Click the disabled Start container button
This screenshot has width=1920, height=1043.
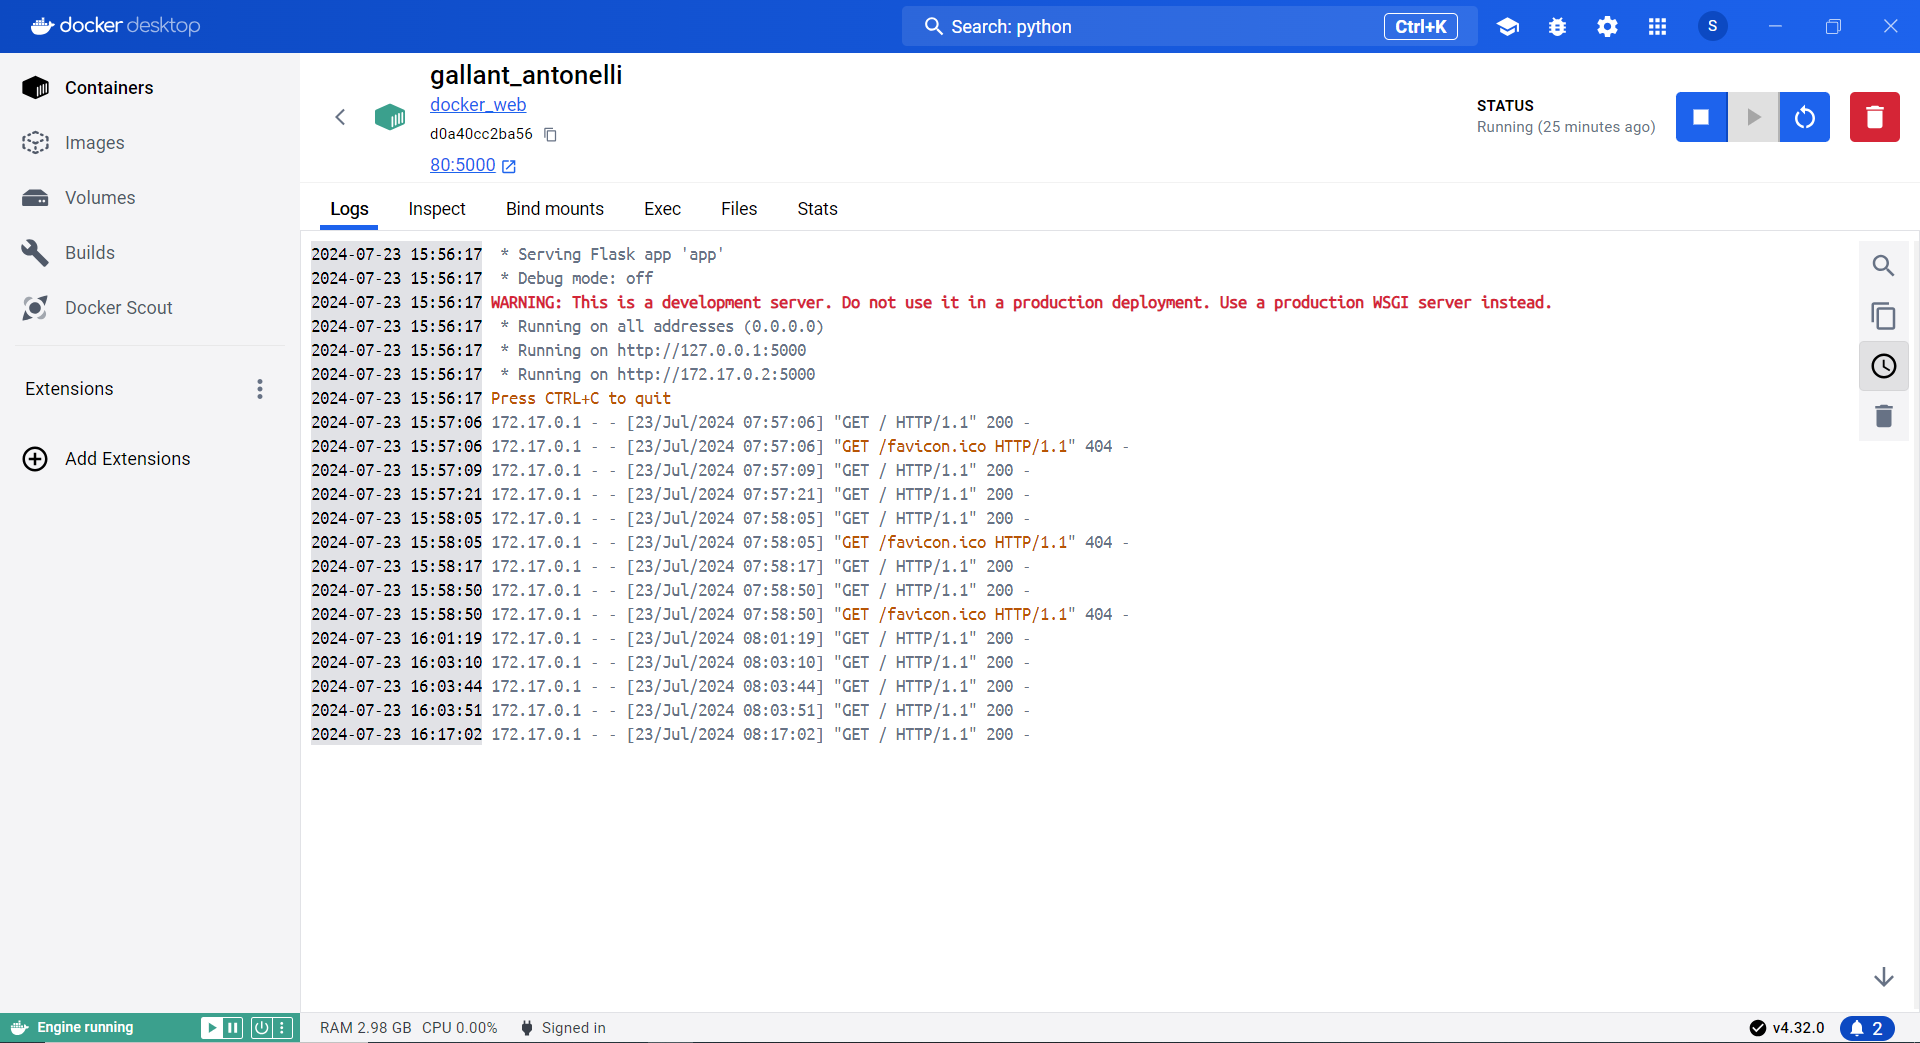coord(1753,117)
